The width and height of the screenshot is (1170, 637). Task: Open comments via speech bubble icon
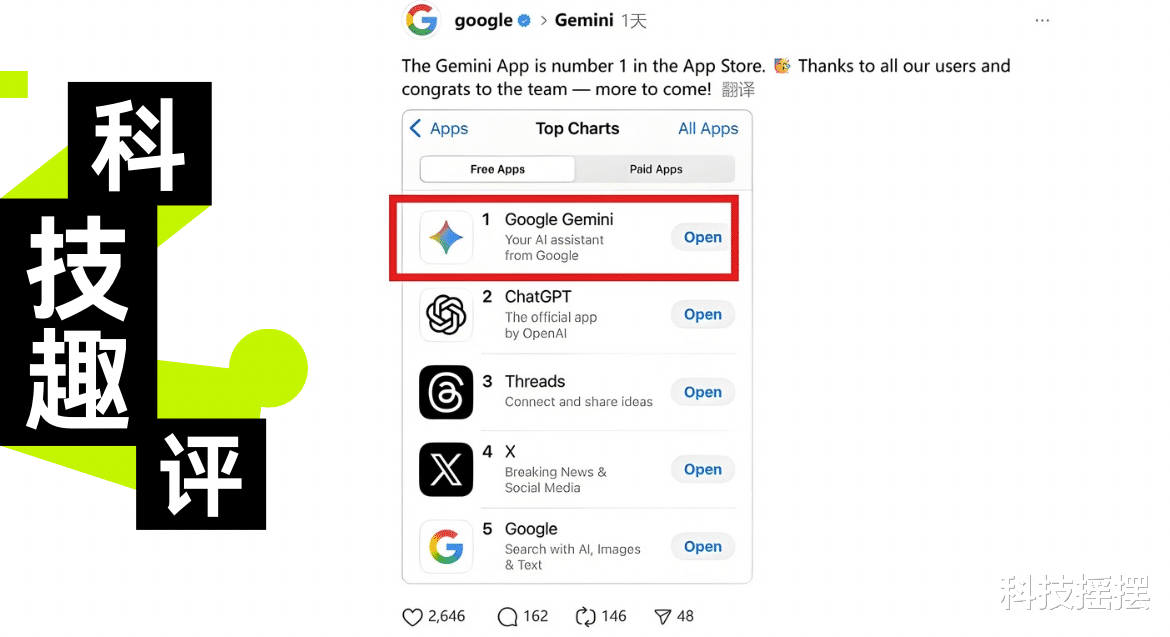click(507, 617)
